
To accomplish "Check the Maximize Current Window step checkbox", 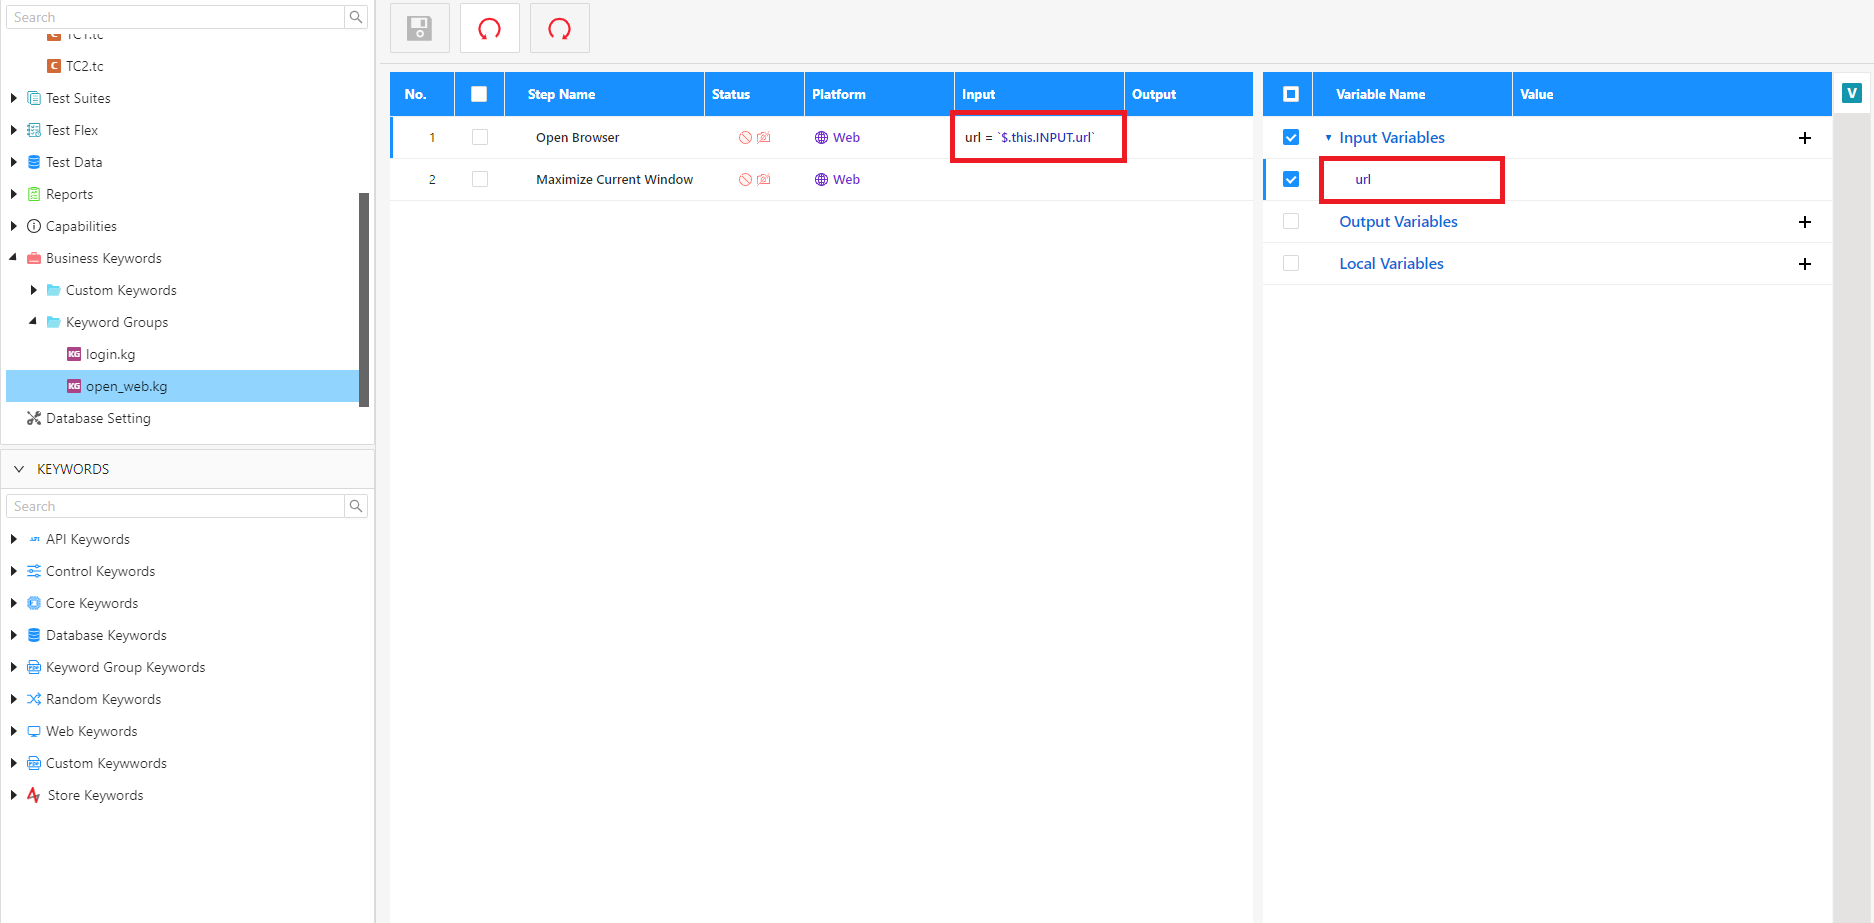I will [x=480, y=179].
